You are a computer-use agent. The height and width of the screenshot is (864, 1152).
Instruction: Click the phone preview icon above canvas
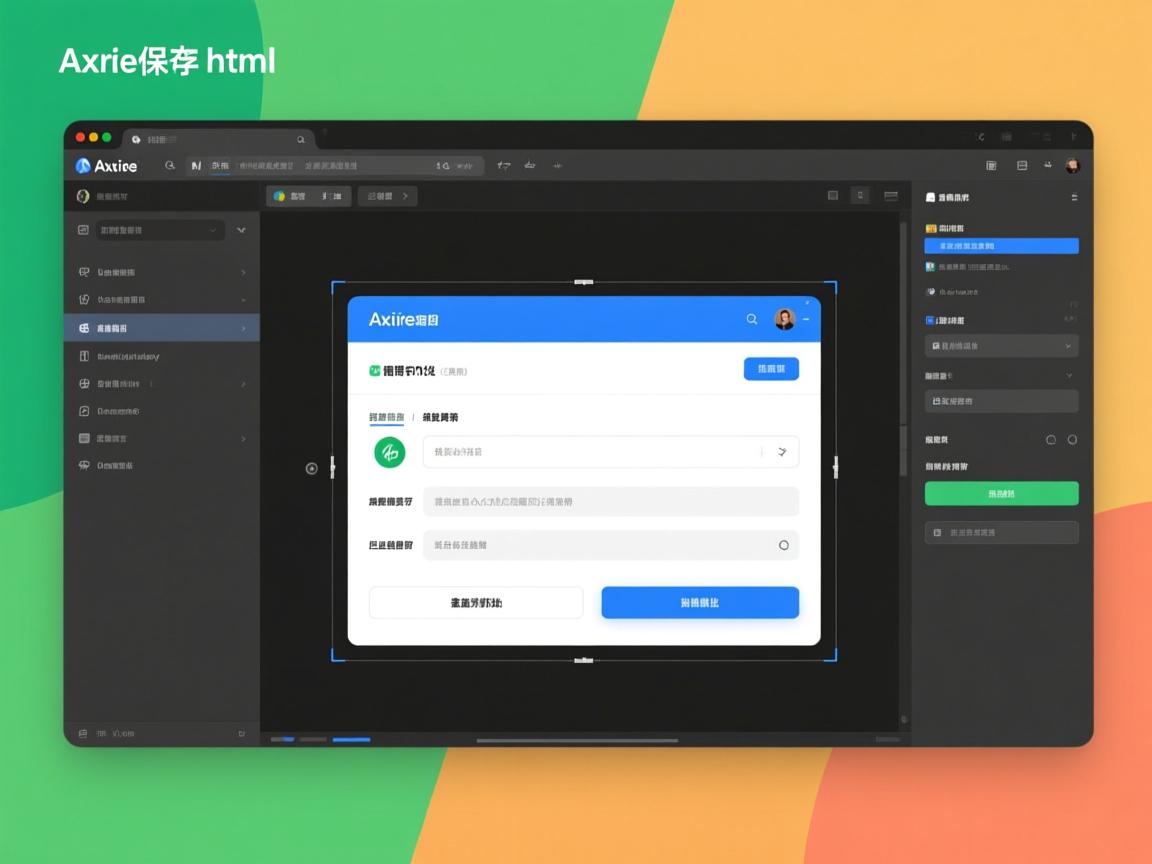pos(860,196)
